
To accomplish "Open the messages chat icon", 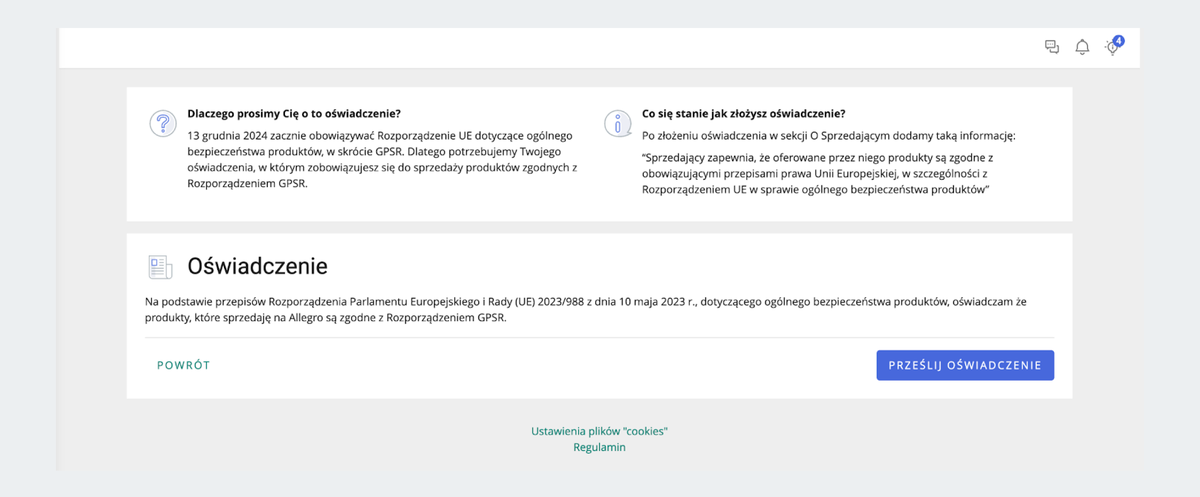I will click(1051, 47).
